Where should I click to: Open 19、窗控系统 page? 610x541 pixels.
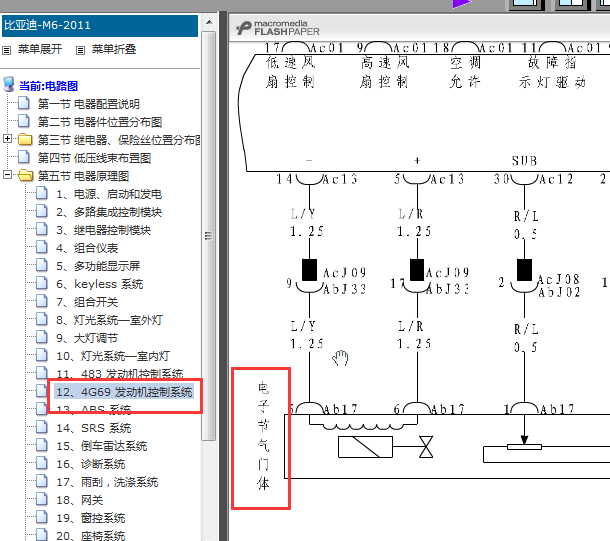point(91,518)
